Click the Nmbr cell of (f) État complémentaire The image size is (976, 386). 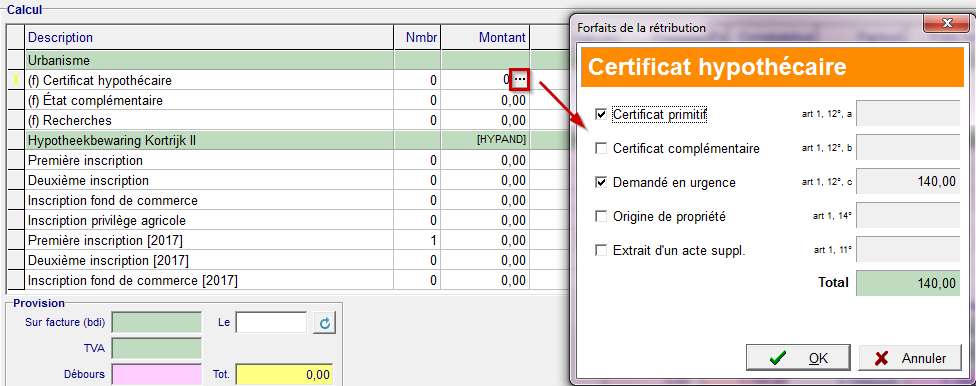coord(418,100)
